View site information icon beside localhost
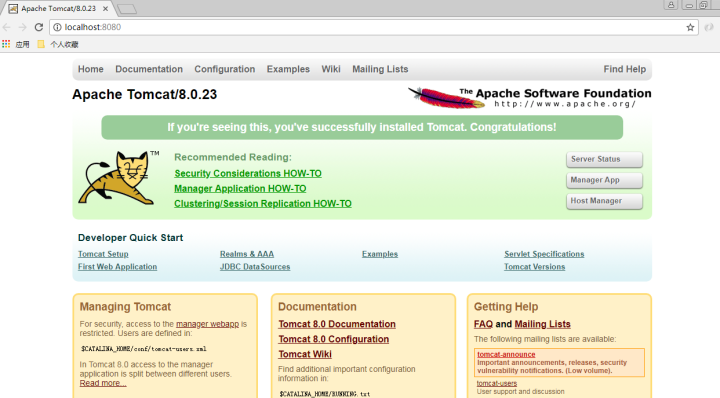The width and height of the screenshot is (720, 398). point(57,27)
